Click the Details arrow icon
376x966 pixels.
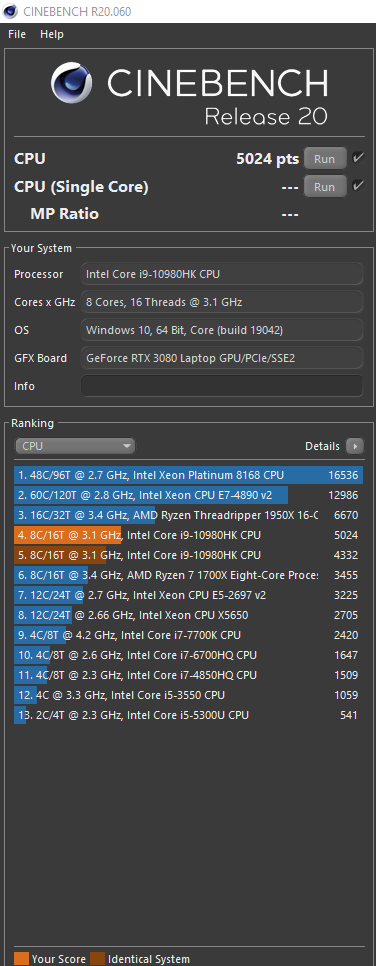pos(355,446)
